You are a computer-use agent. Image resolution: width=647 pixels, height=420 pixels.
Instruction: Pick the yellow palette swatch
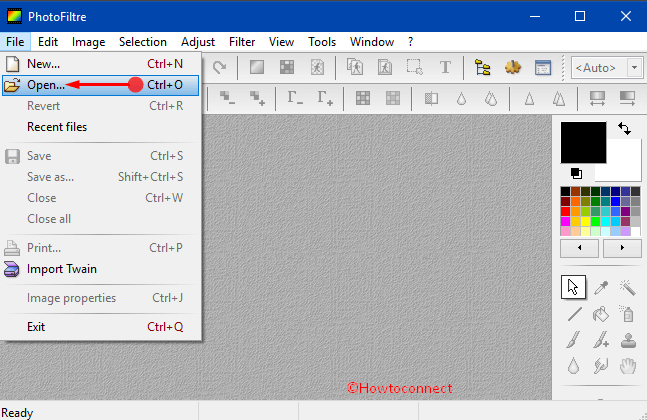point(586,222)
